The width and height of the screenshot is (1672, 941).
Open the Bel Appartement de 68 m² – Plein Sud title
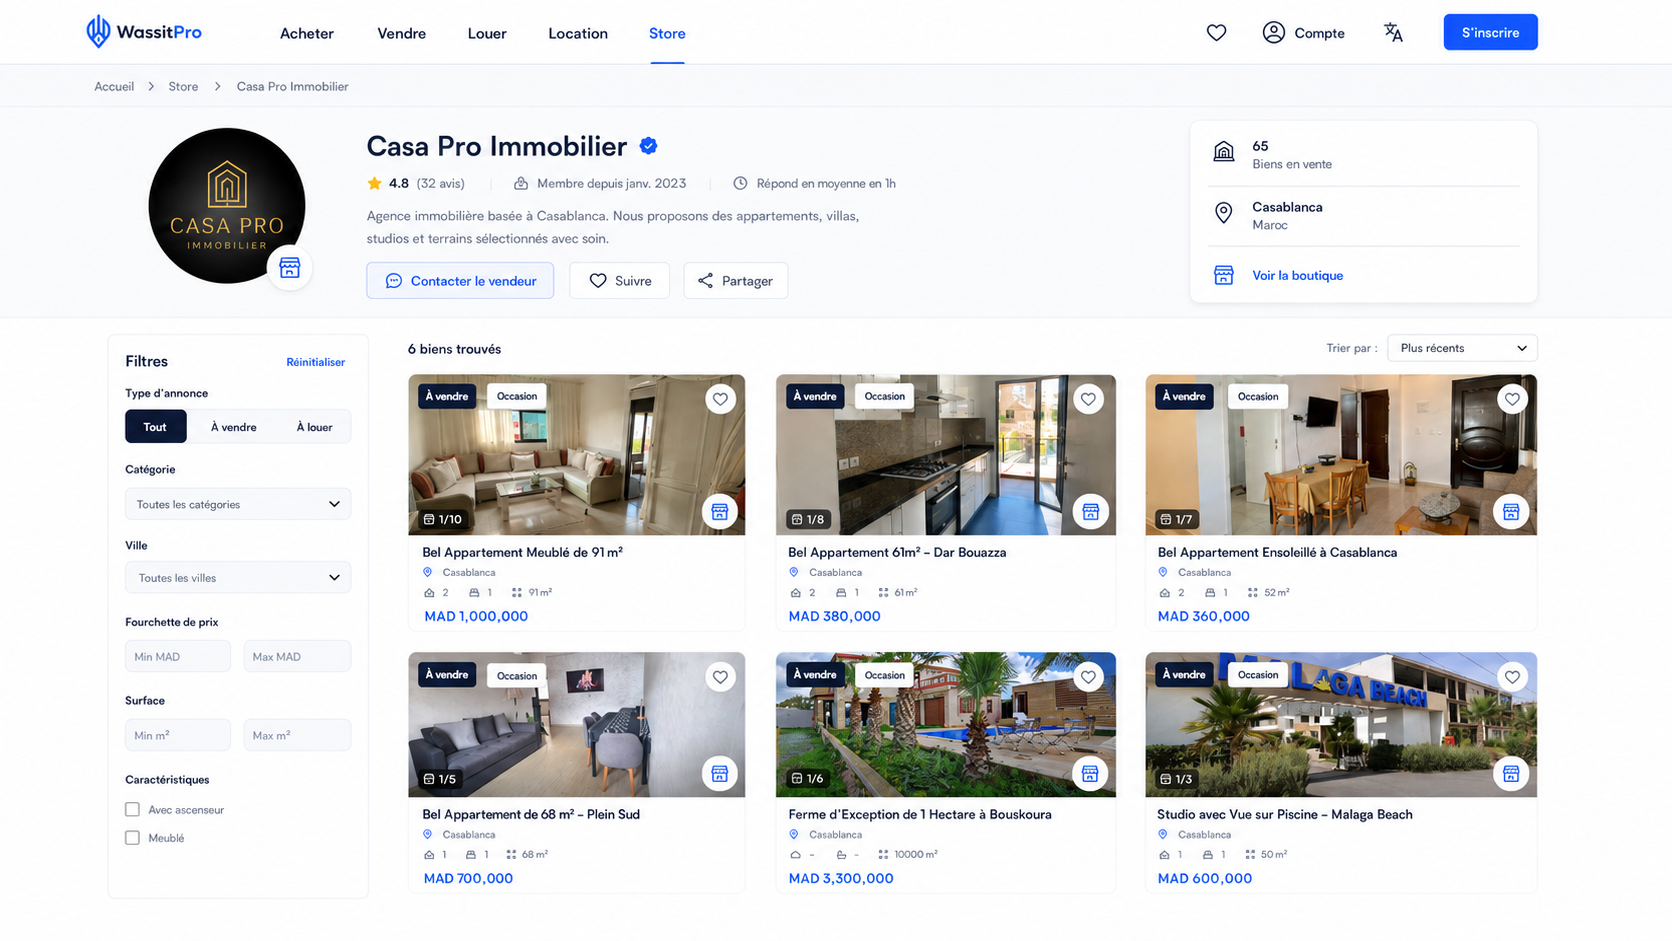(531, 814)
